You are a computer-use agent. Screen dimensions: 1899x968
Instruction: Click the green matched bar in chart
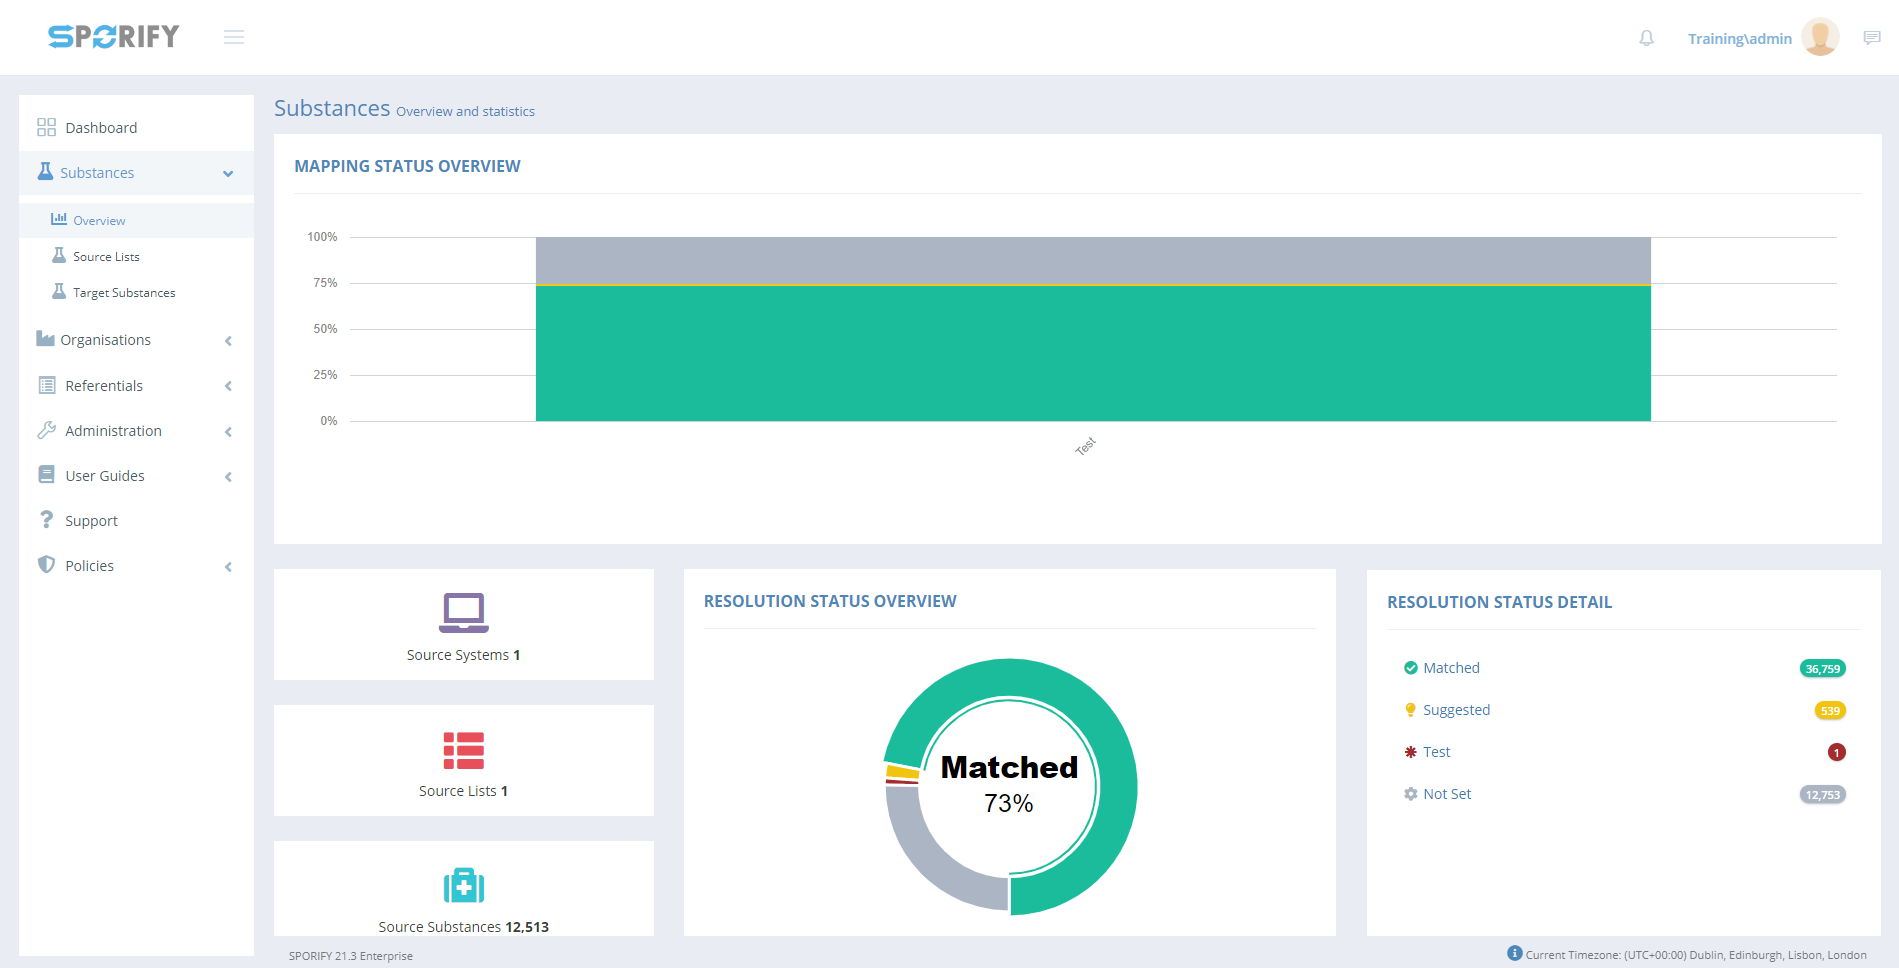coord(1092,353)
